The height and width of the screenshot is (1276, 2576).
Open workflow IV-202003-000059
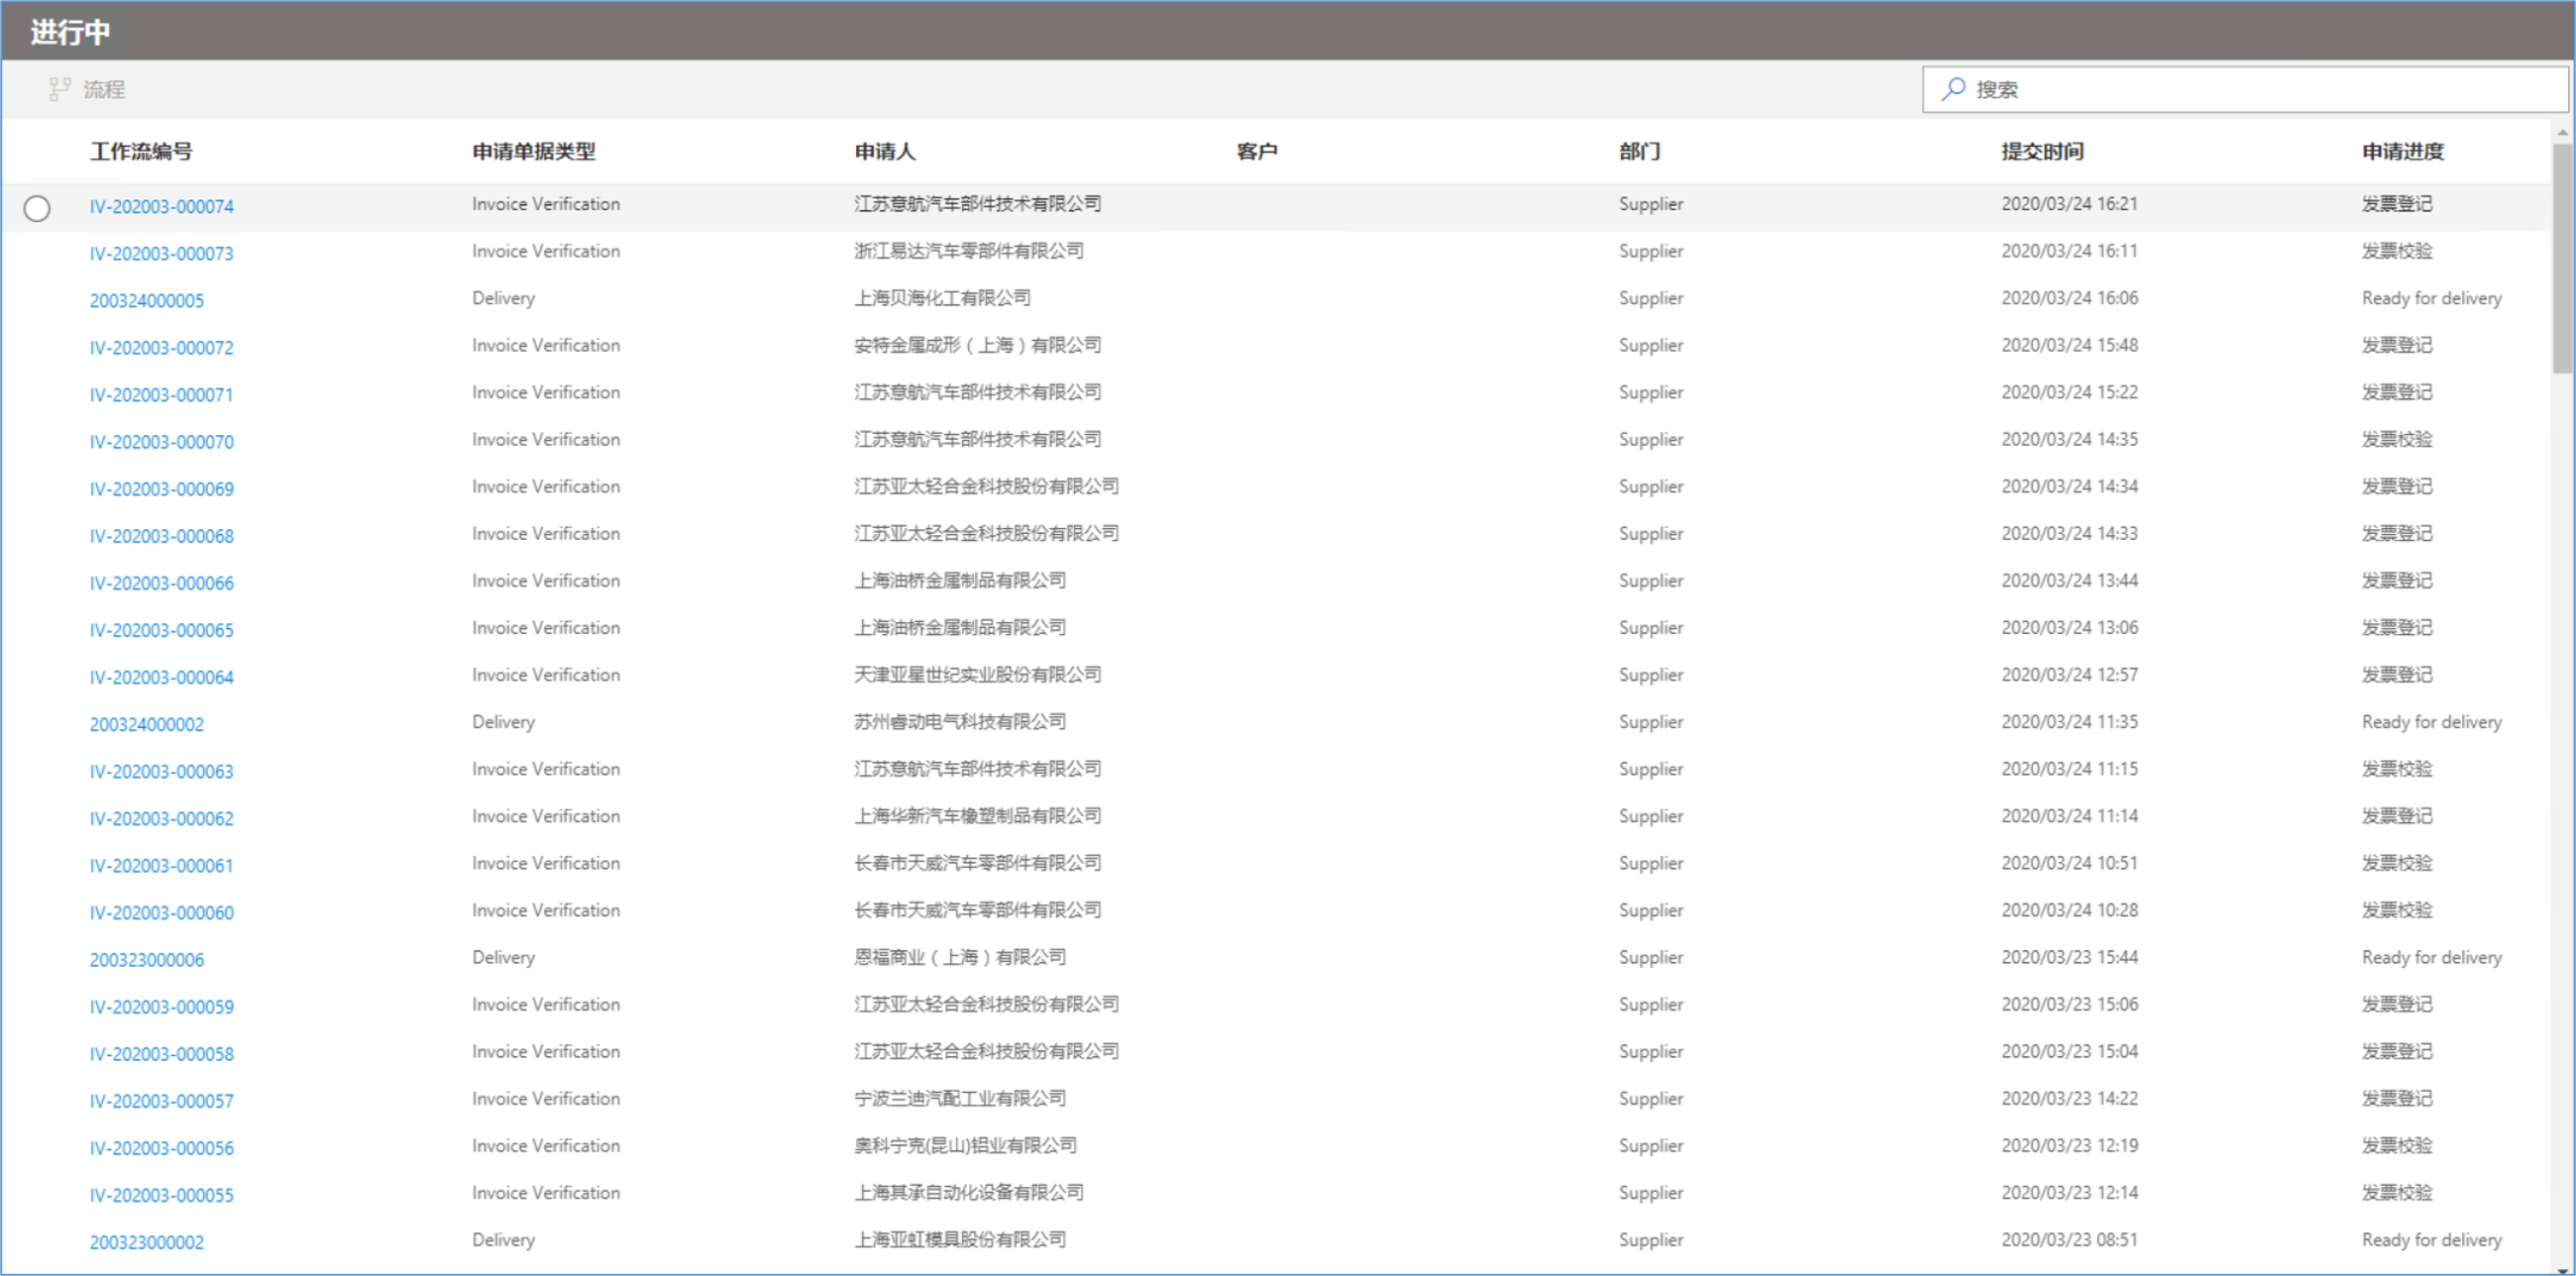162,1005
